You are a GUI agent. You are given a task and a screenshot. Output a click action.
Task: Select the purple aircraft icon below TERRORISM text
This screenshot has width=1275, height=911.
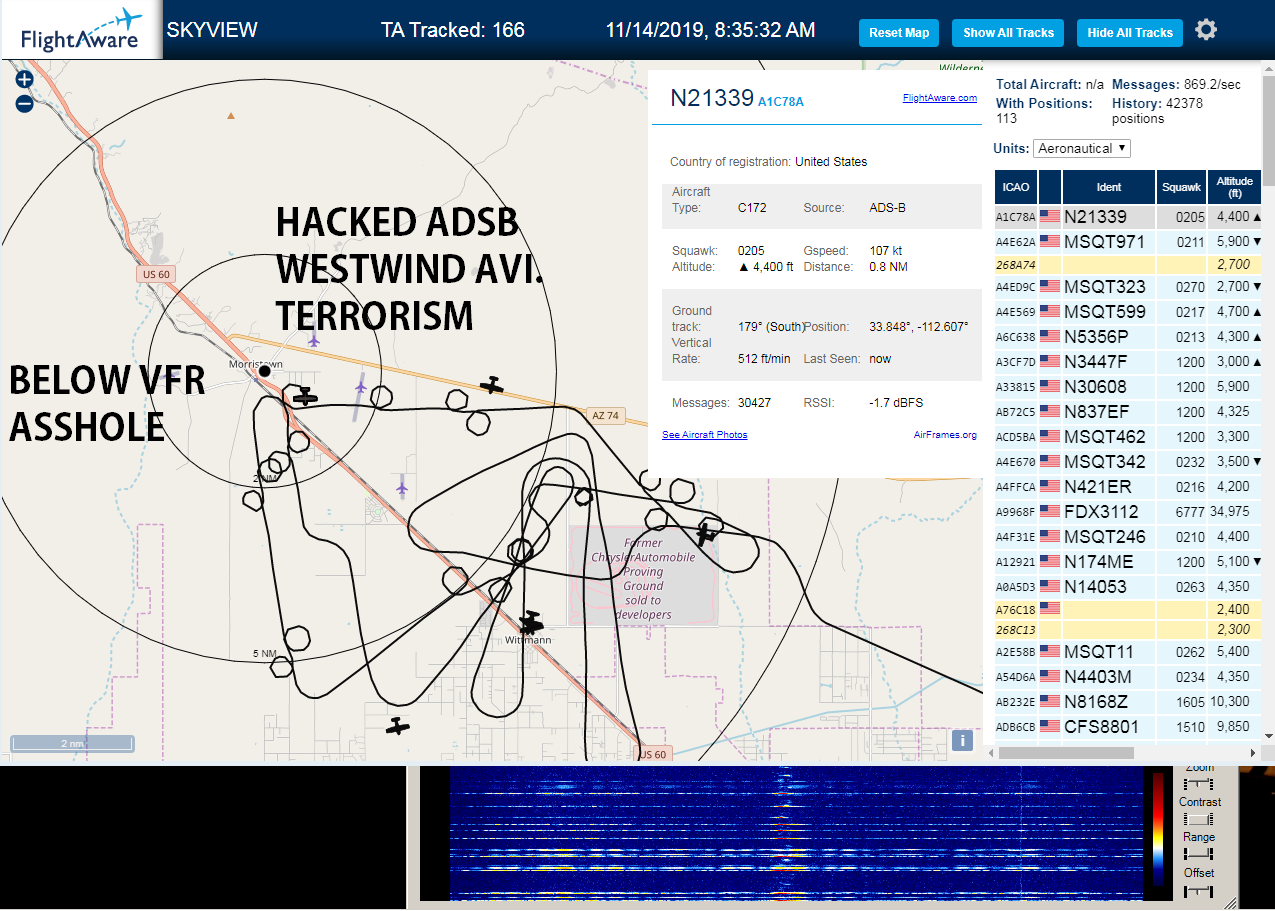[x=314, y=340]
